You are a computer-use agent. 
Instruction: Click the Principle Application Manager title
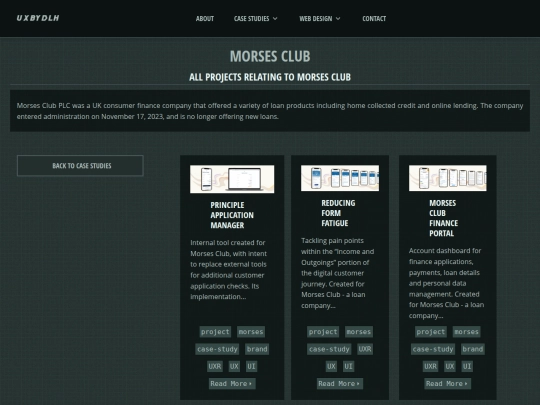coord(232,215)
